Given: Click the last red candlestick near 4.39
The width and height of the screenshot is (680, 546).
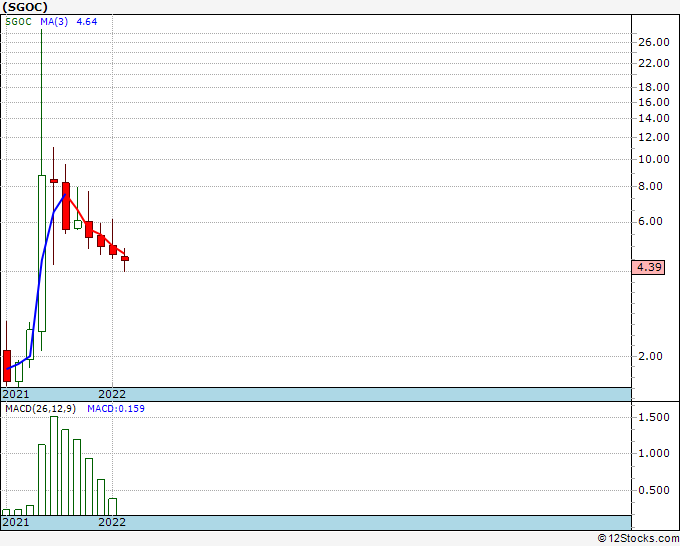Looking at the screenshot, I should coord(125,258).
